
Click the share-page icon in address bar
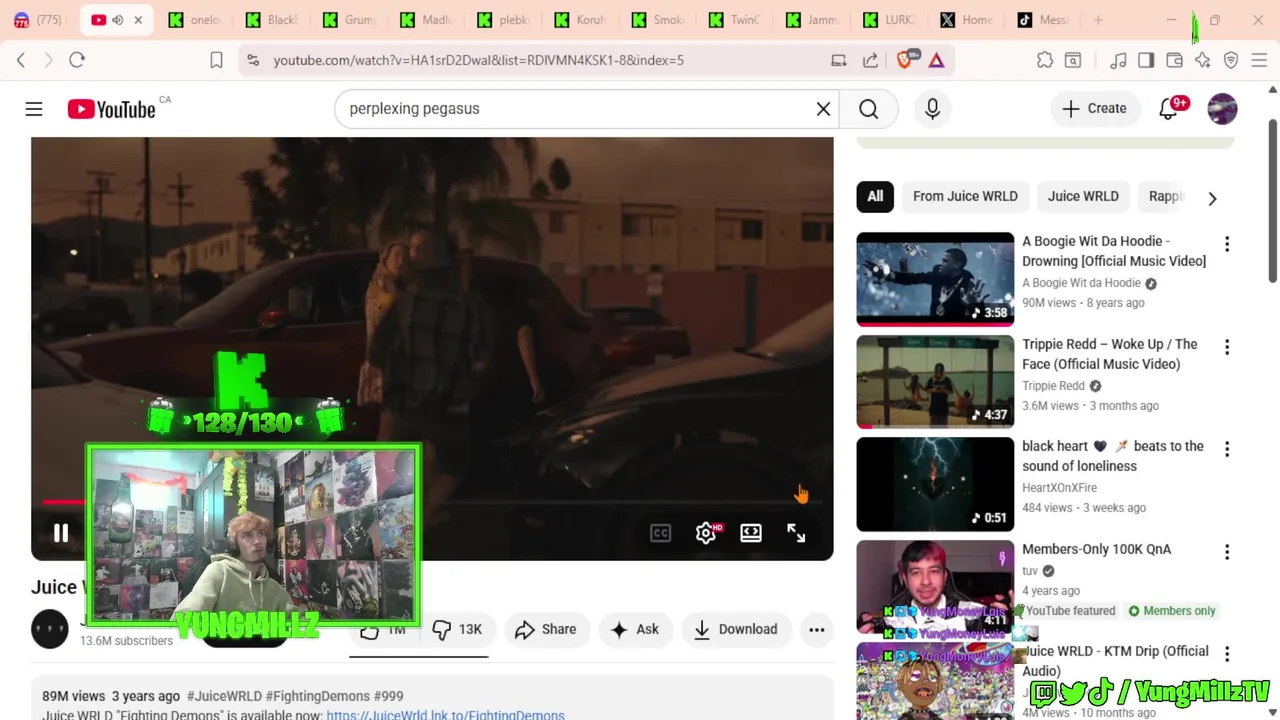pos(871,60)
